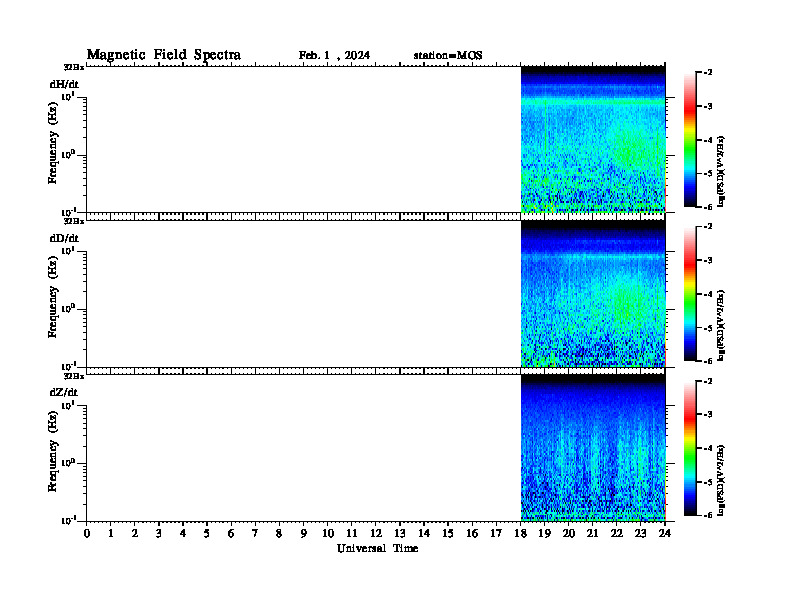
Task: Click the 'Magnetic Field Spectra' title
Action: tap(164, 55)
